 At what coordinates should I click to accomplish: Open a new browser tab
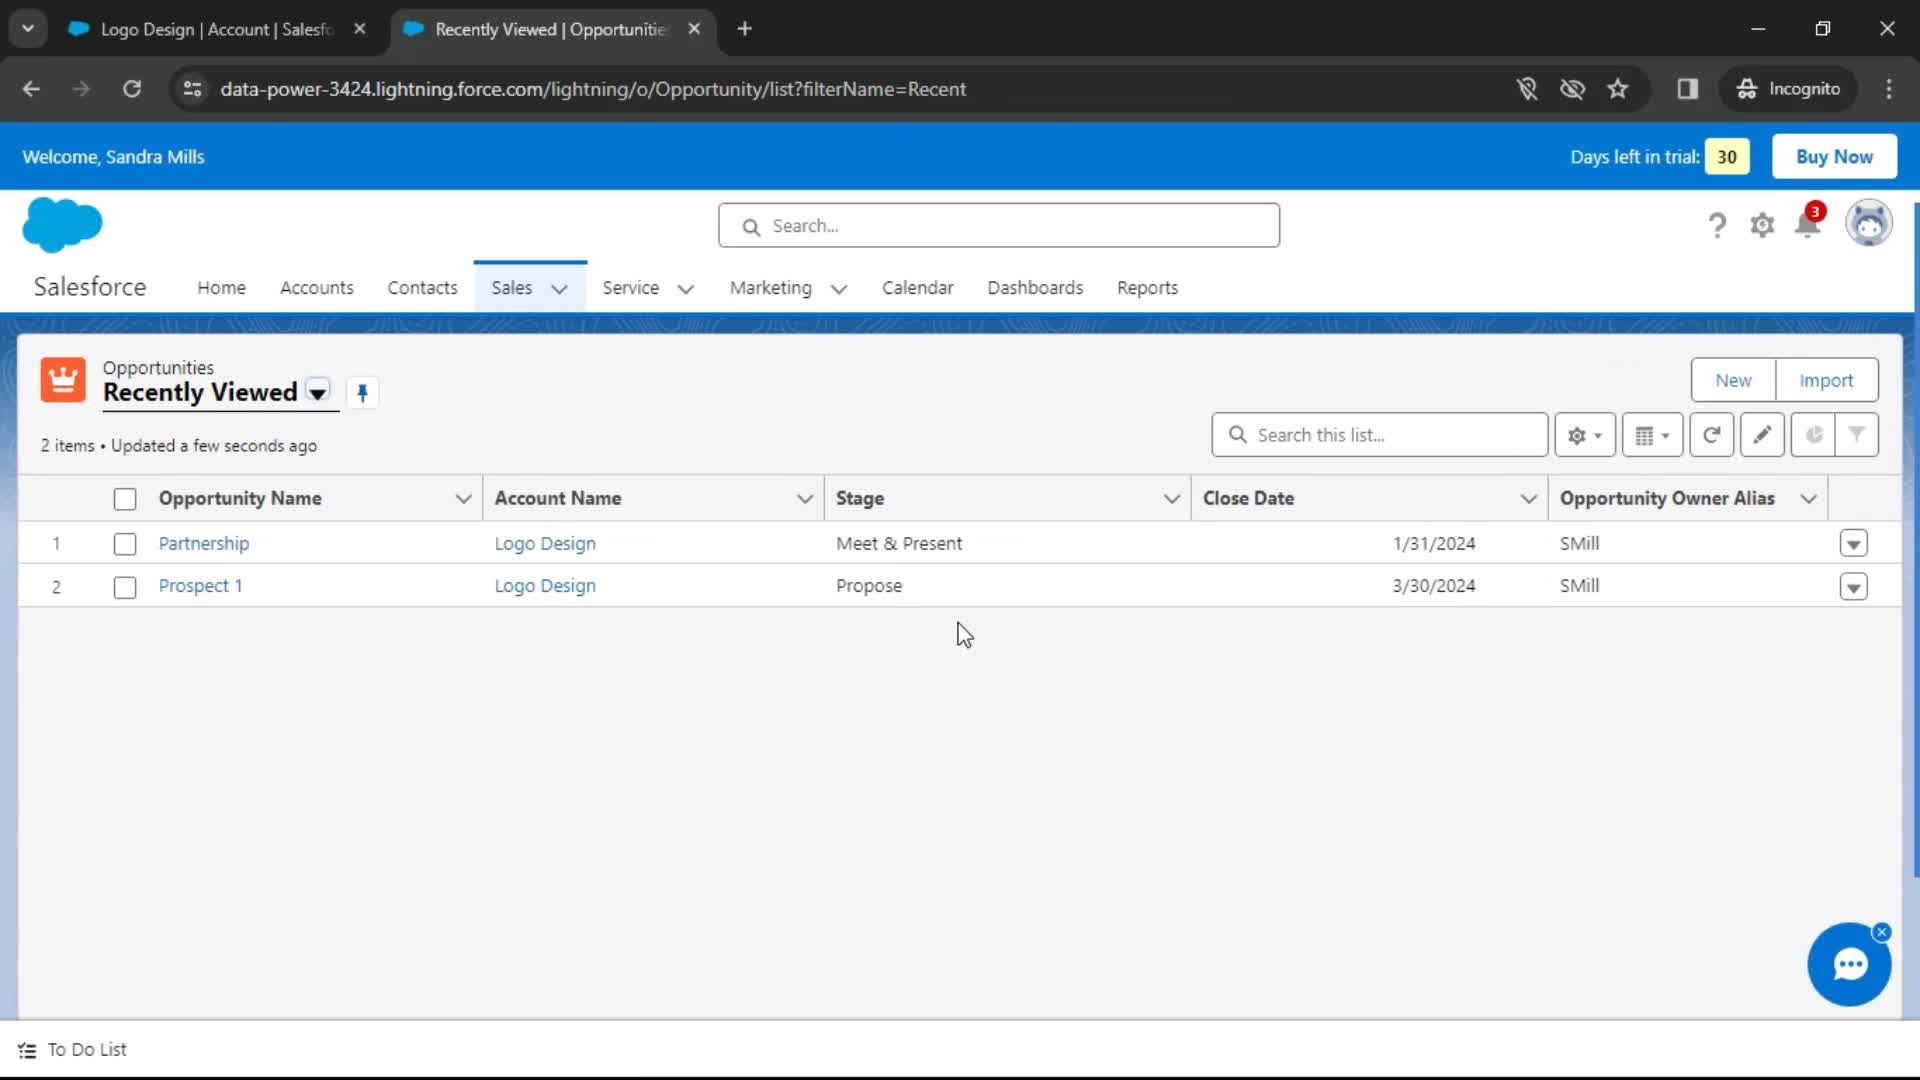(744, 29)
